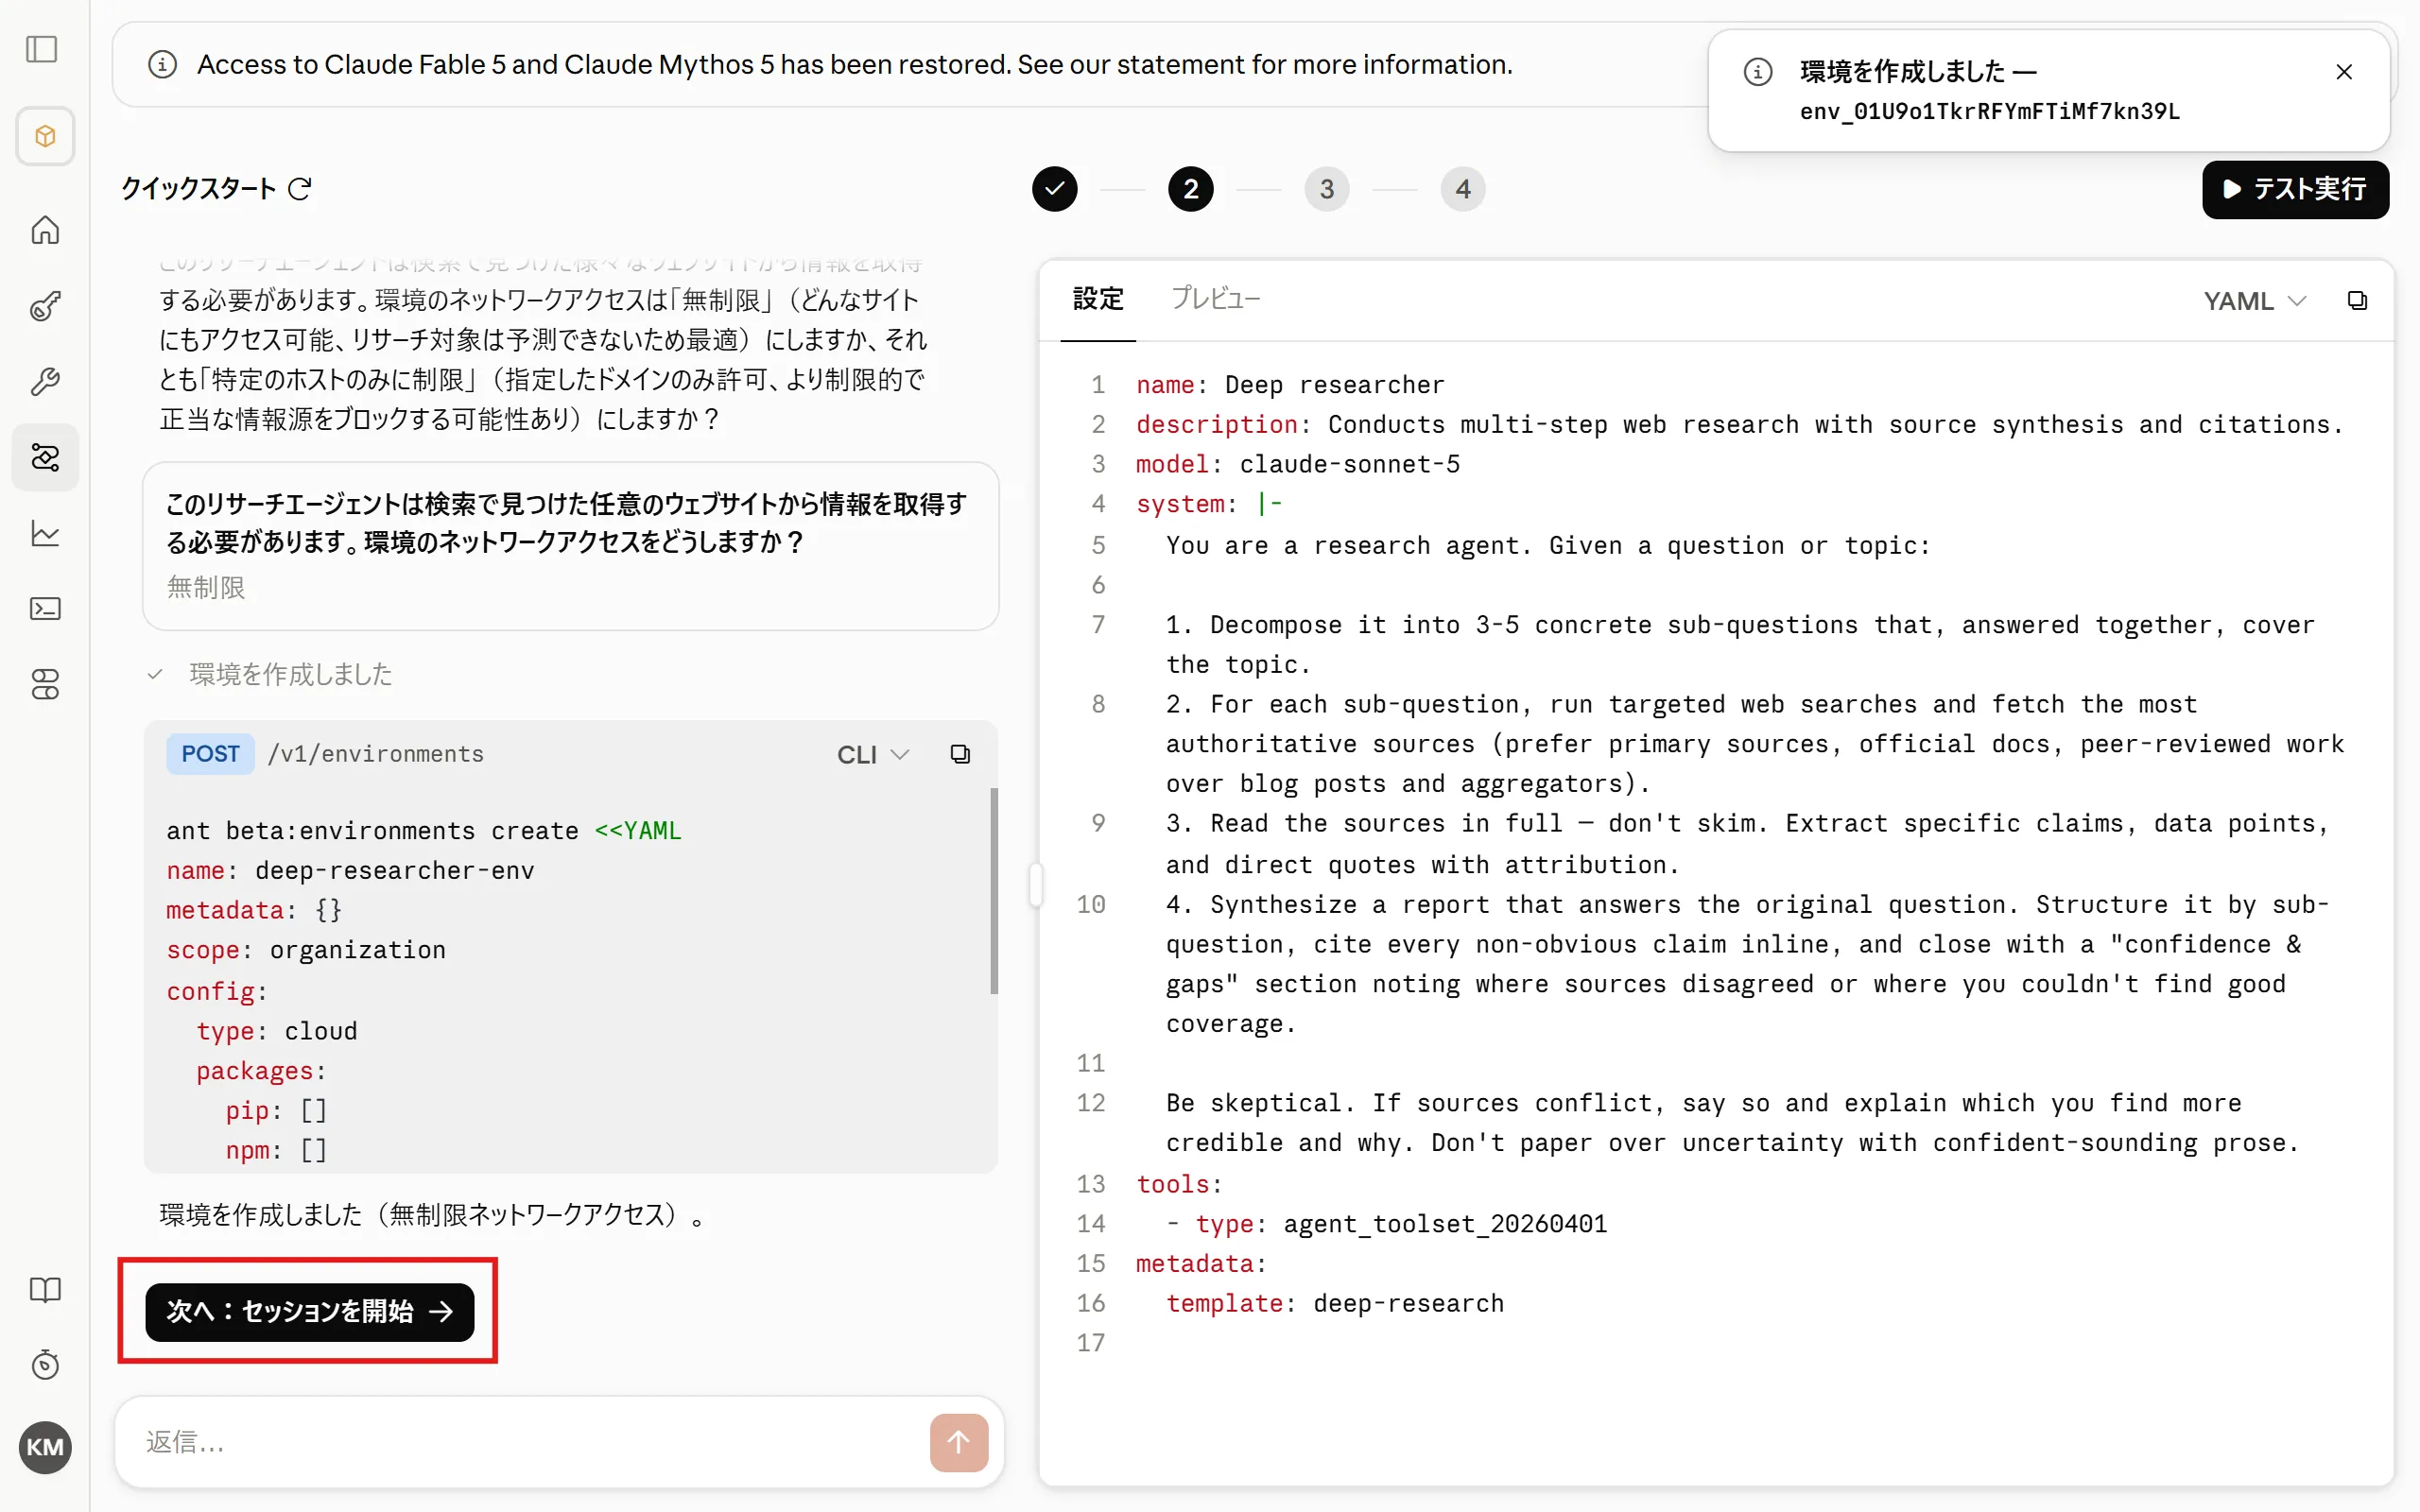This screenshot has width=2420, height=1512.
Task: Open the wrench tools sidebar icon
Action: pos(45,381)
